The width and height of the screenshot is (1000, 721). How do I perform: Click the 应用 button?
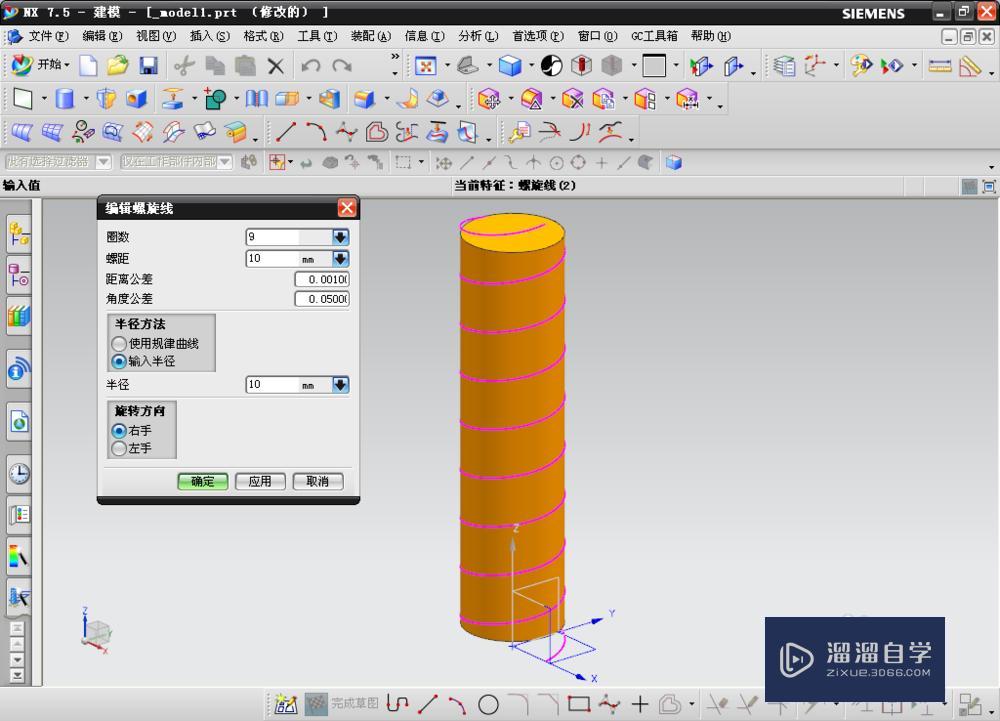[x=260, y=481]
